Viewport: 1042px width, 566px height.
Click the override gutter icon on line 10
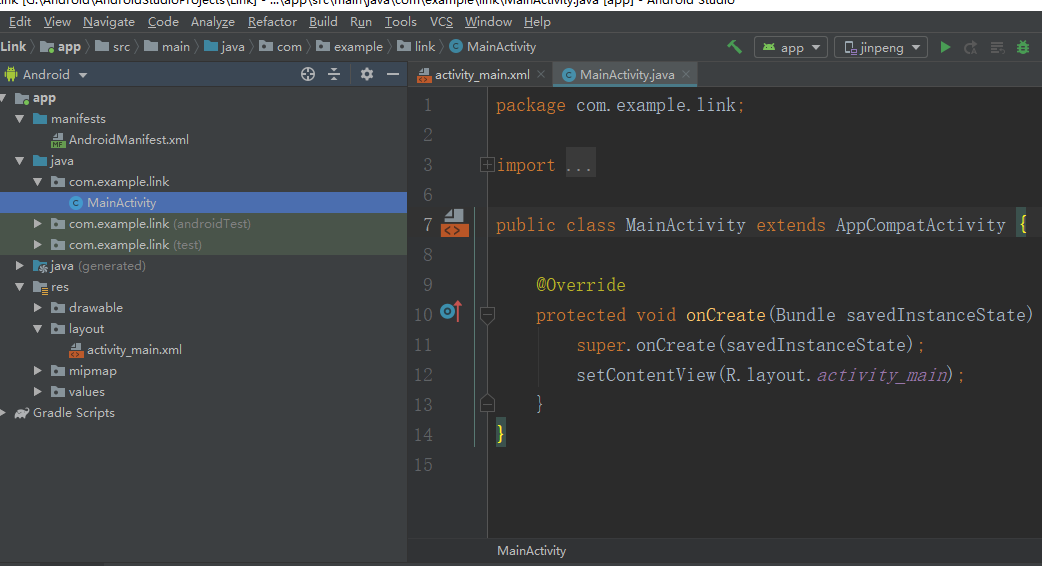[x=450, y=313]
